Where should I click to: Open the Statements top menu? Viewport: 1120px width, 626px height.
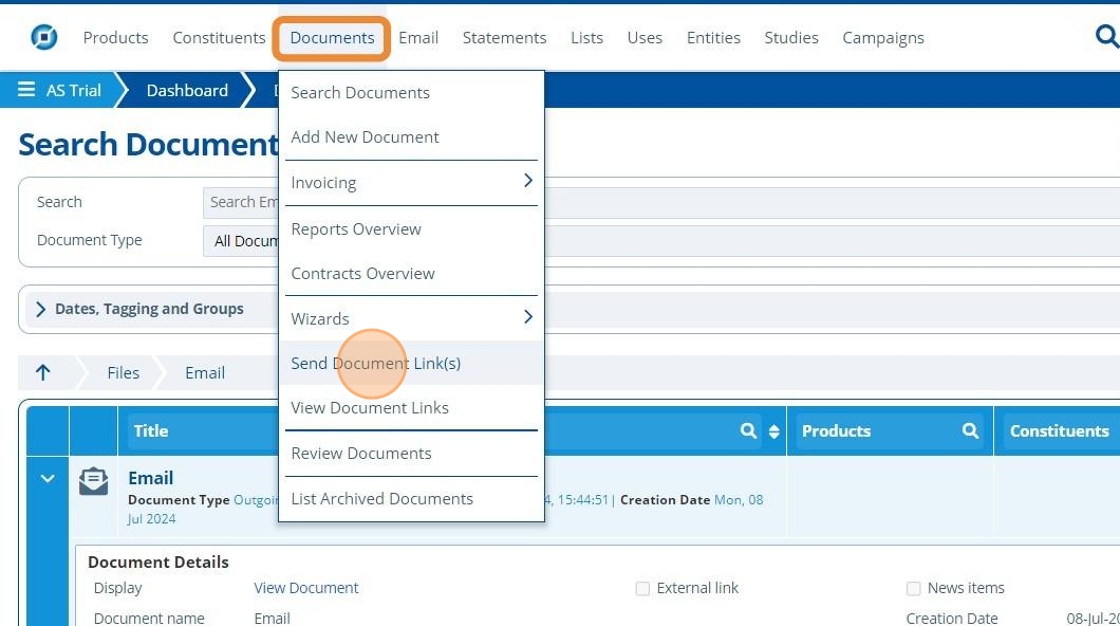tap(504, 38)
